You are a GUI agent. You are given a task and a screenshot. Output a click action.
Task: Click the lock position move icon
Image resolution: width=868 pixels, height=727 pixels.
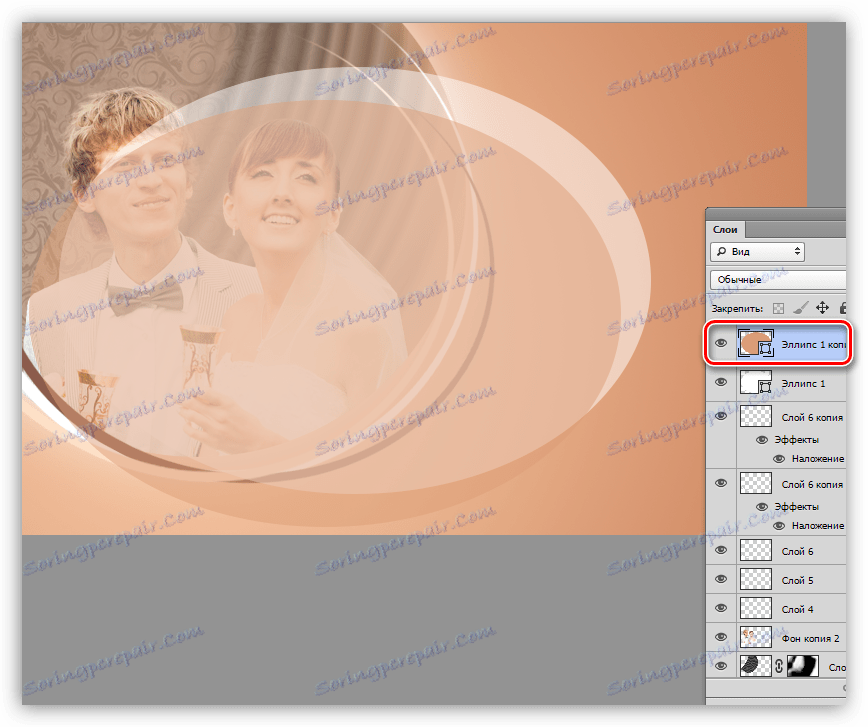822,308
